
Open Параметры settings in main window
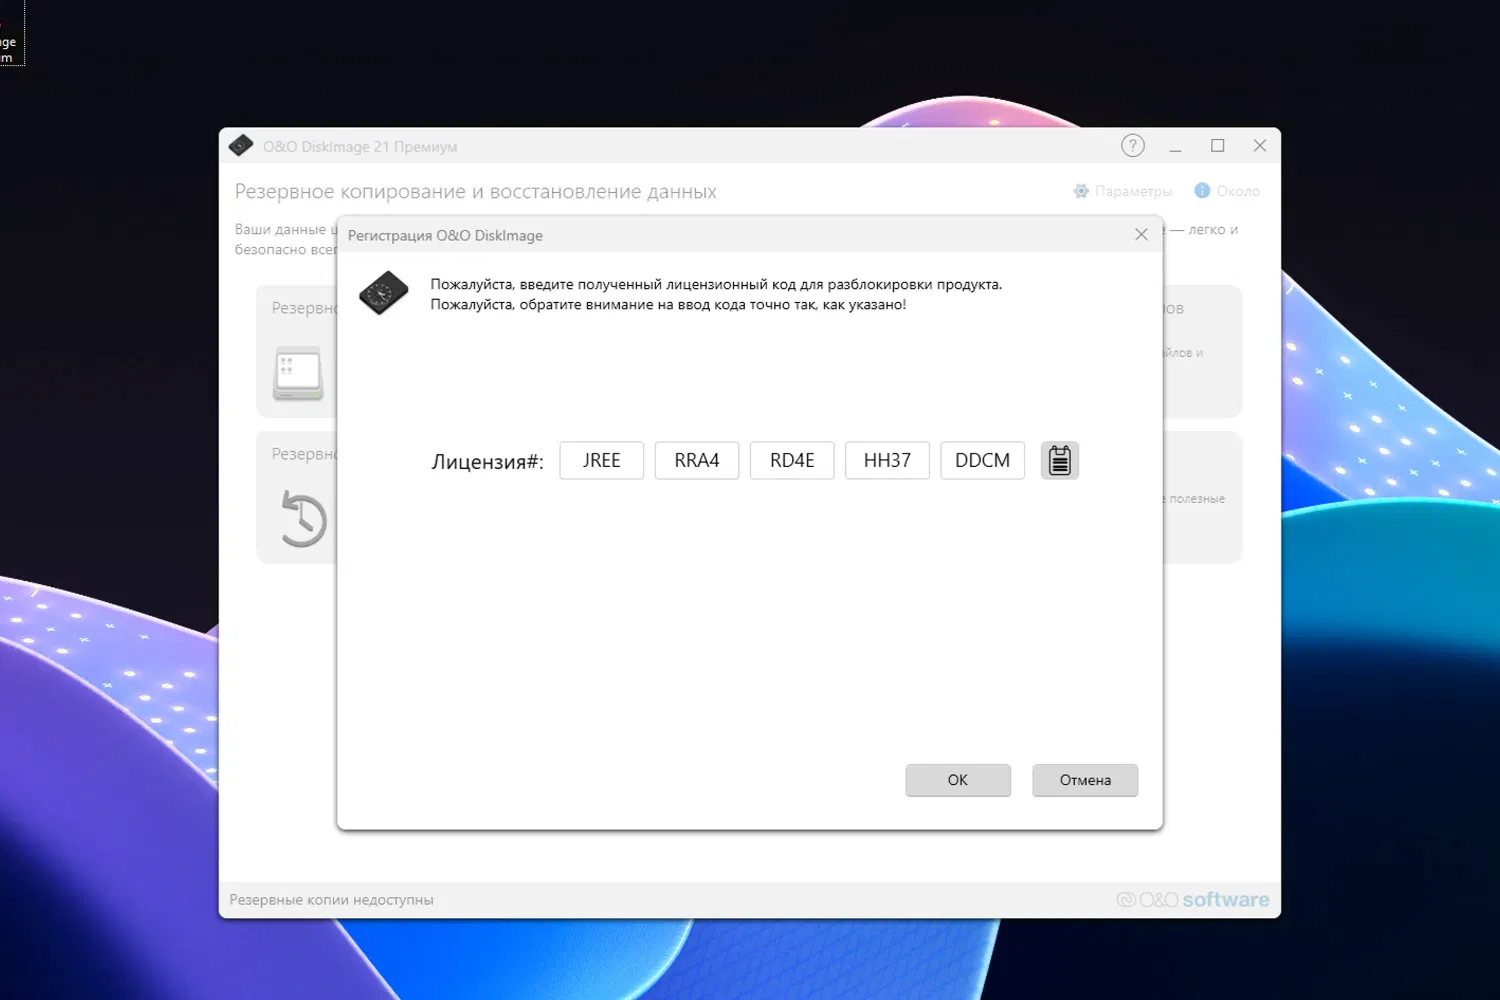(1122, 191)
